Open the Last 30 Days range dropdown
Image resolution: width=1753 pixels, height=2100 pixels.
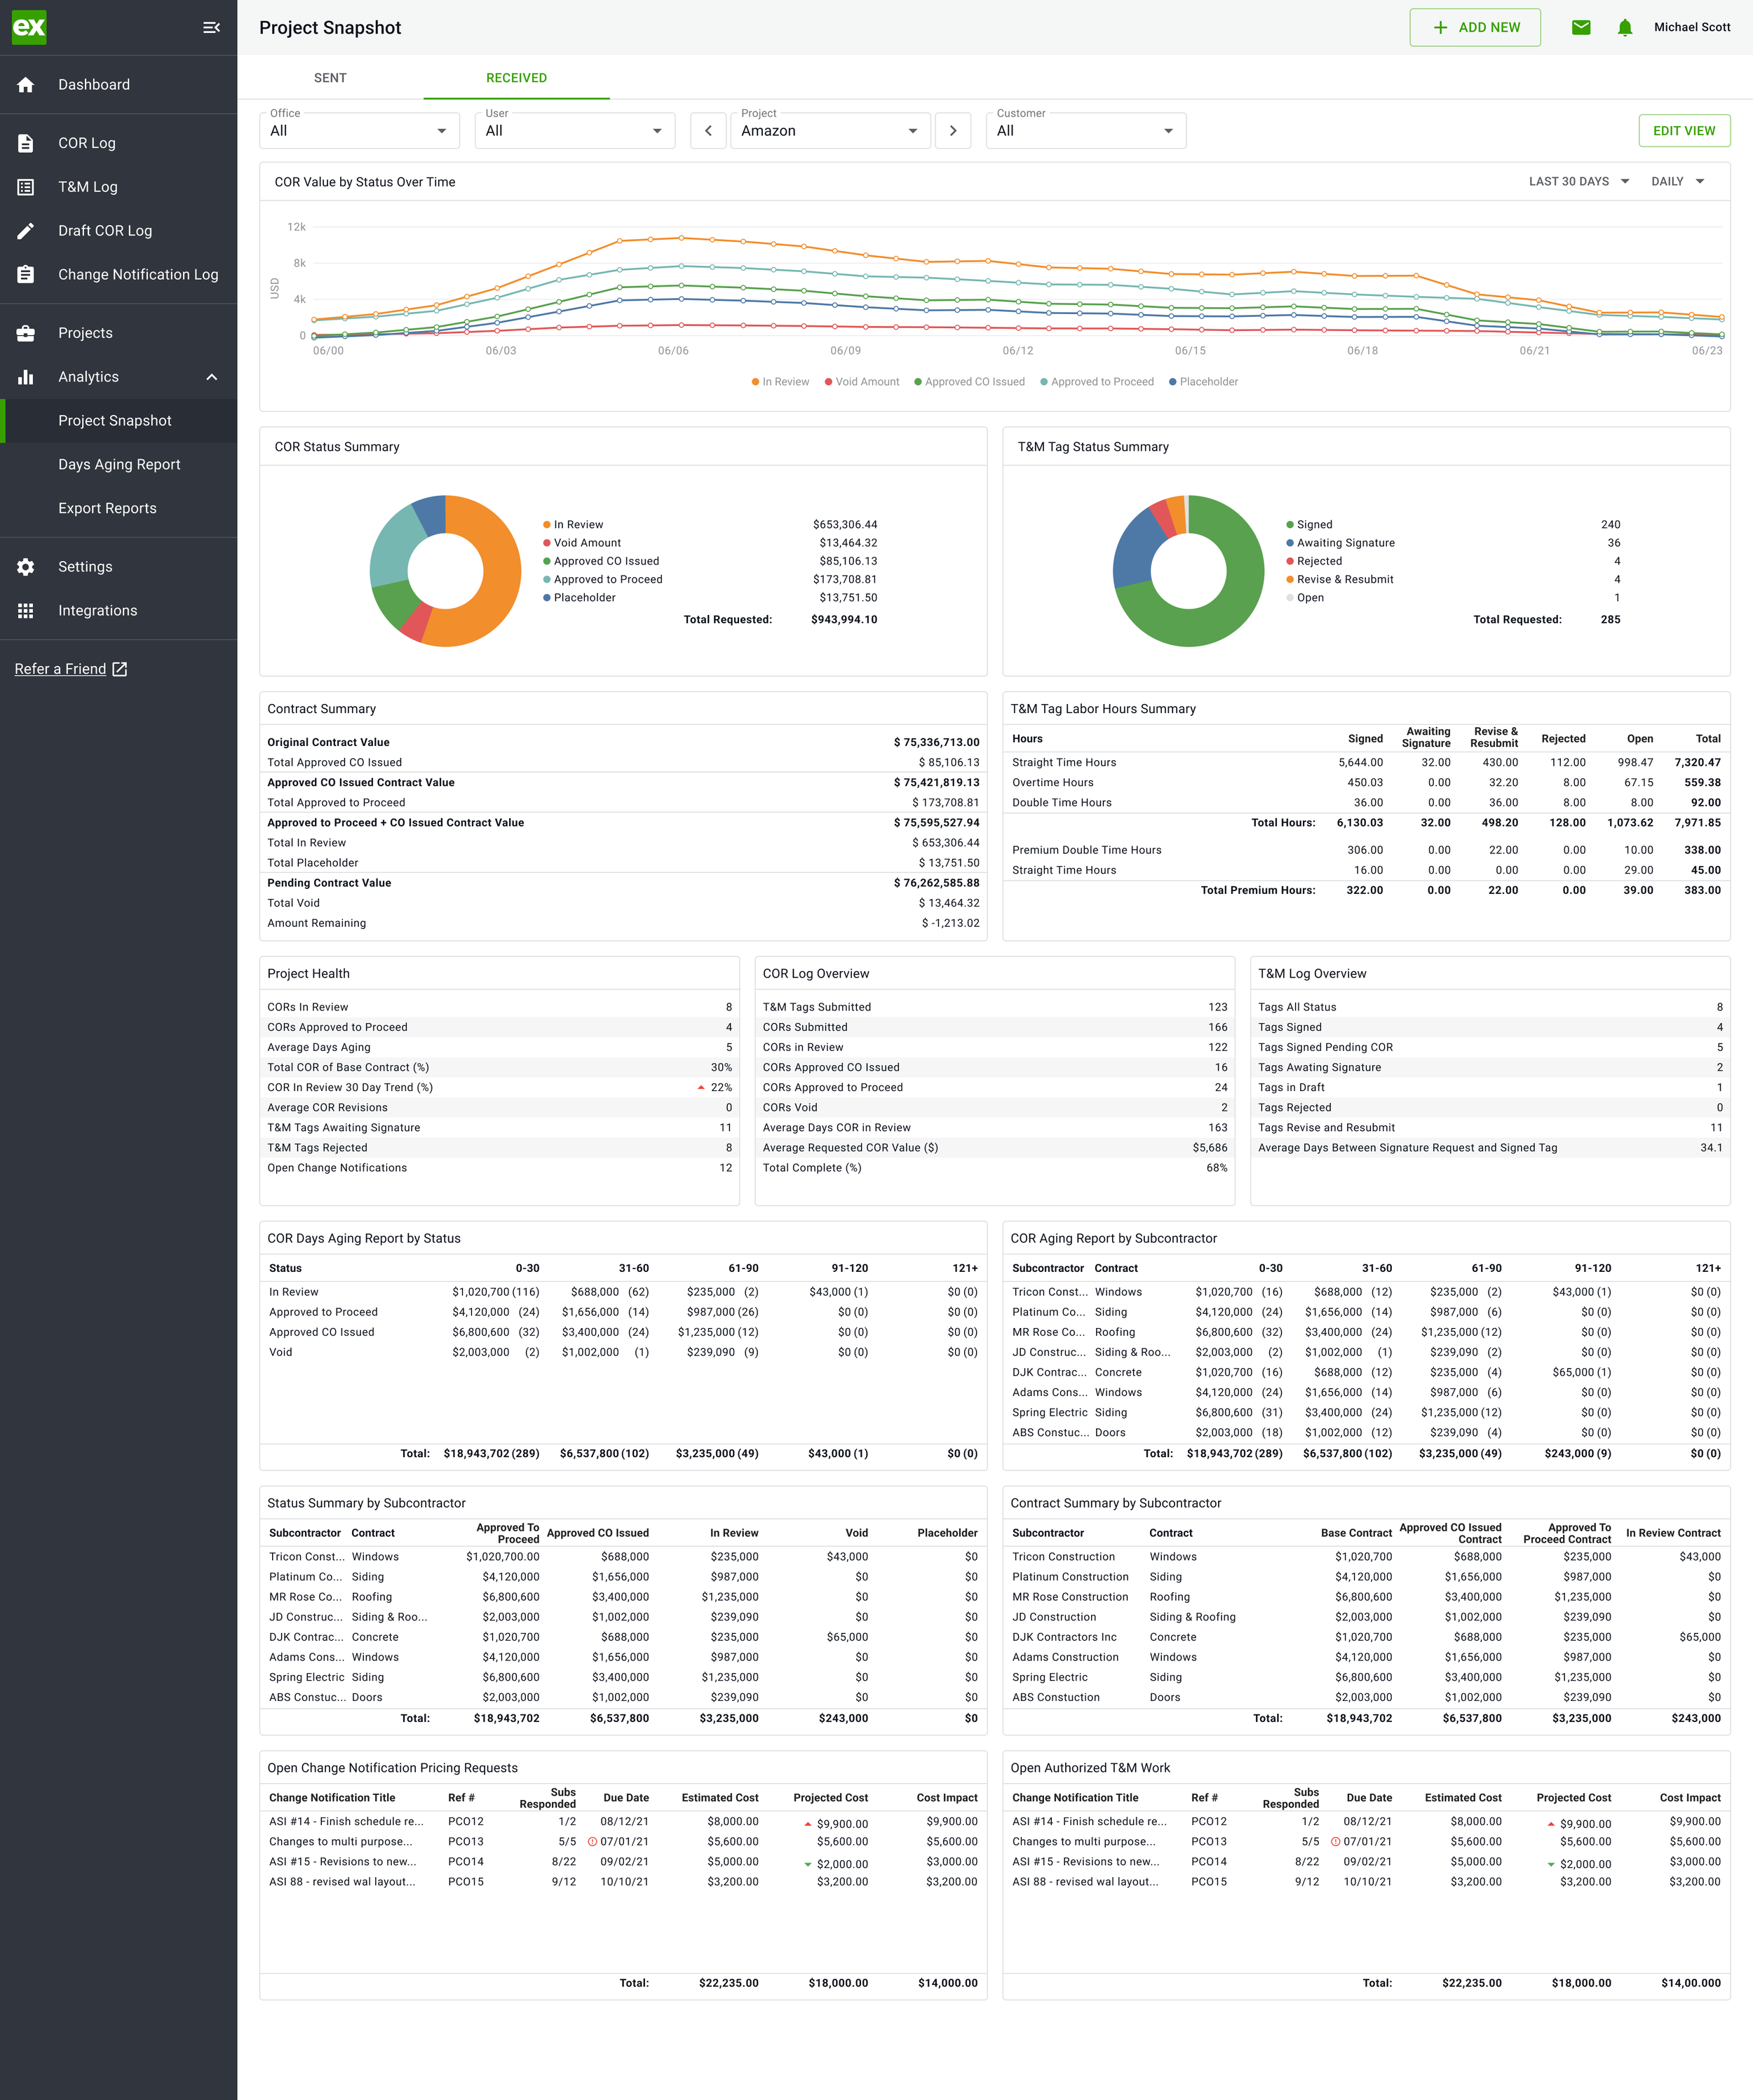(x=1578, y=182)
